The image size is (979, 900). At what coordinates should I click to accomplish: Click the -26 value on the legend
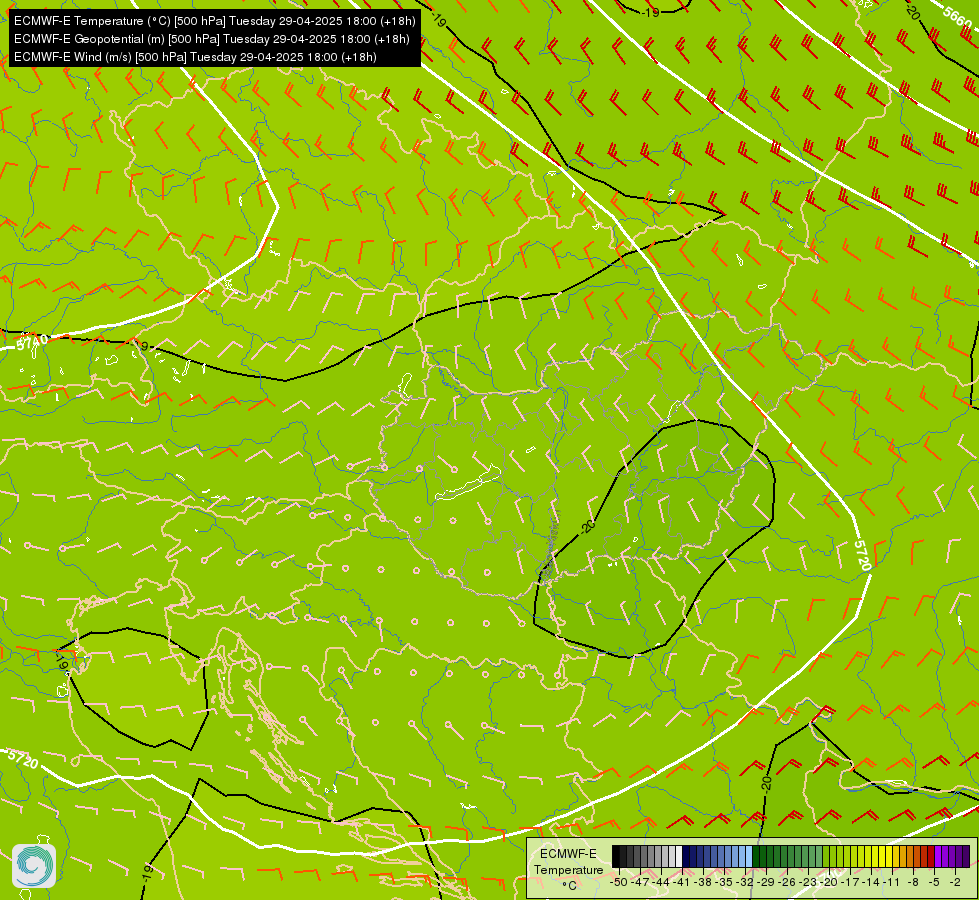(787, 883)
